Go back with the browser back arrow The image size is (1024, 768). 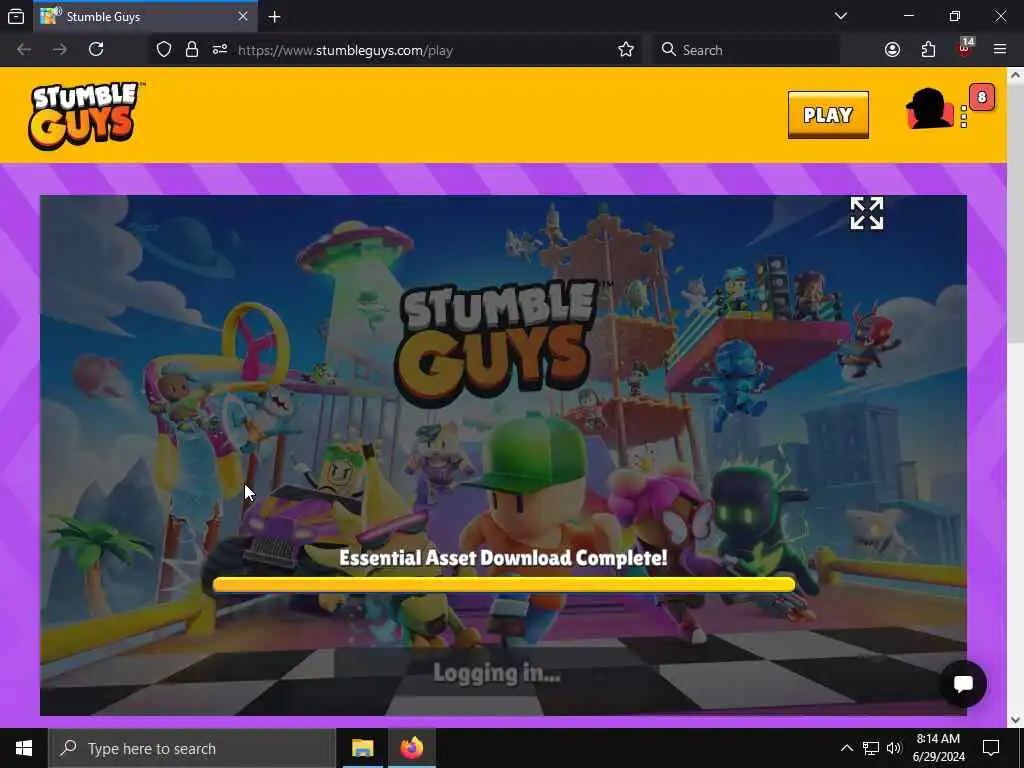tap(24, 49)
